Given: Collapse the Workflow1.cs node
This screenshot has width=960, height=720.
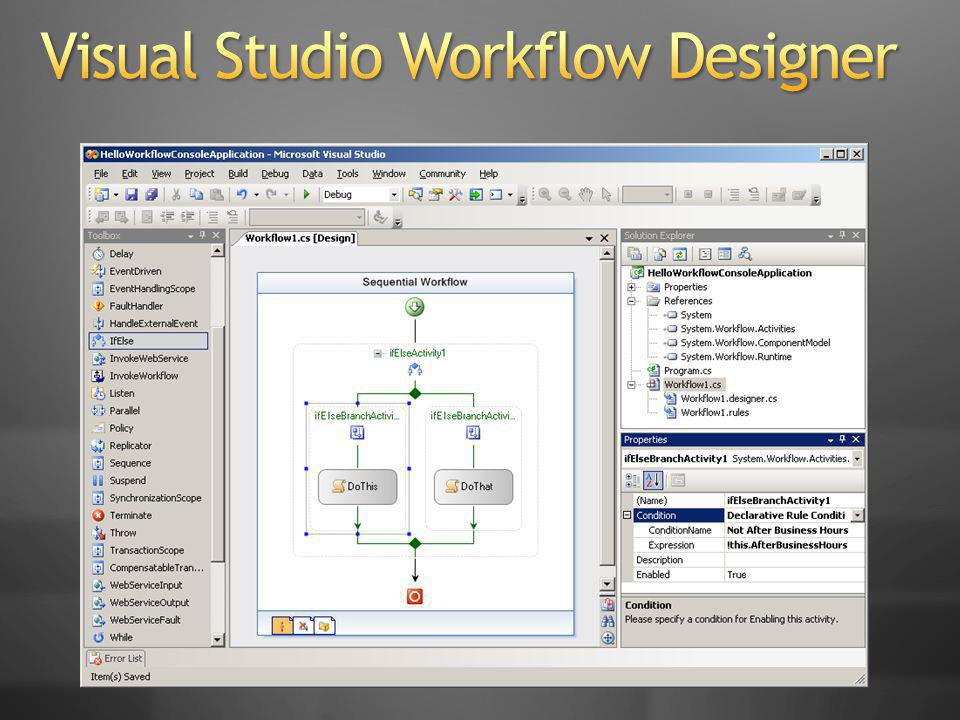Looking at the screenshot, I should point(631,385).
